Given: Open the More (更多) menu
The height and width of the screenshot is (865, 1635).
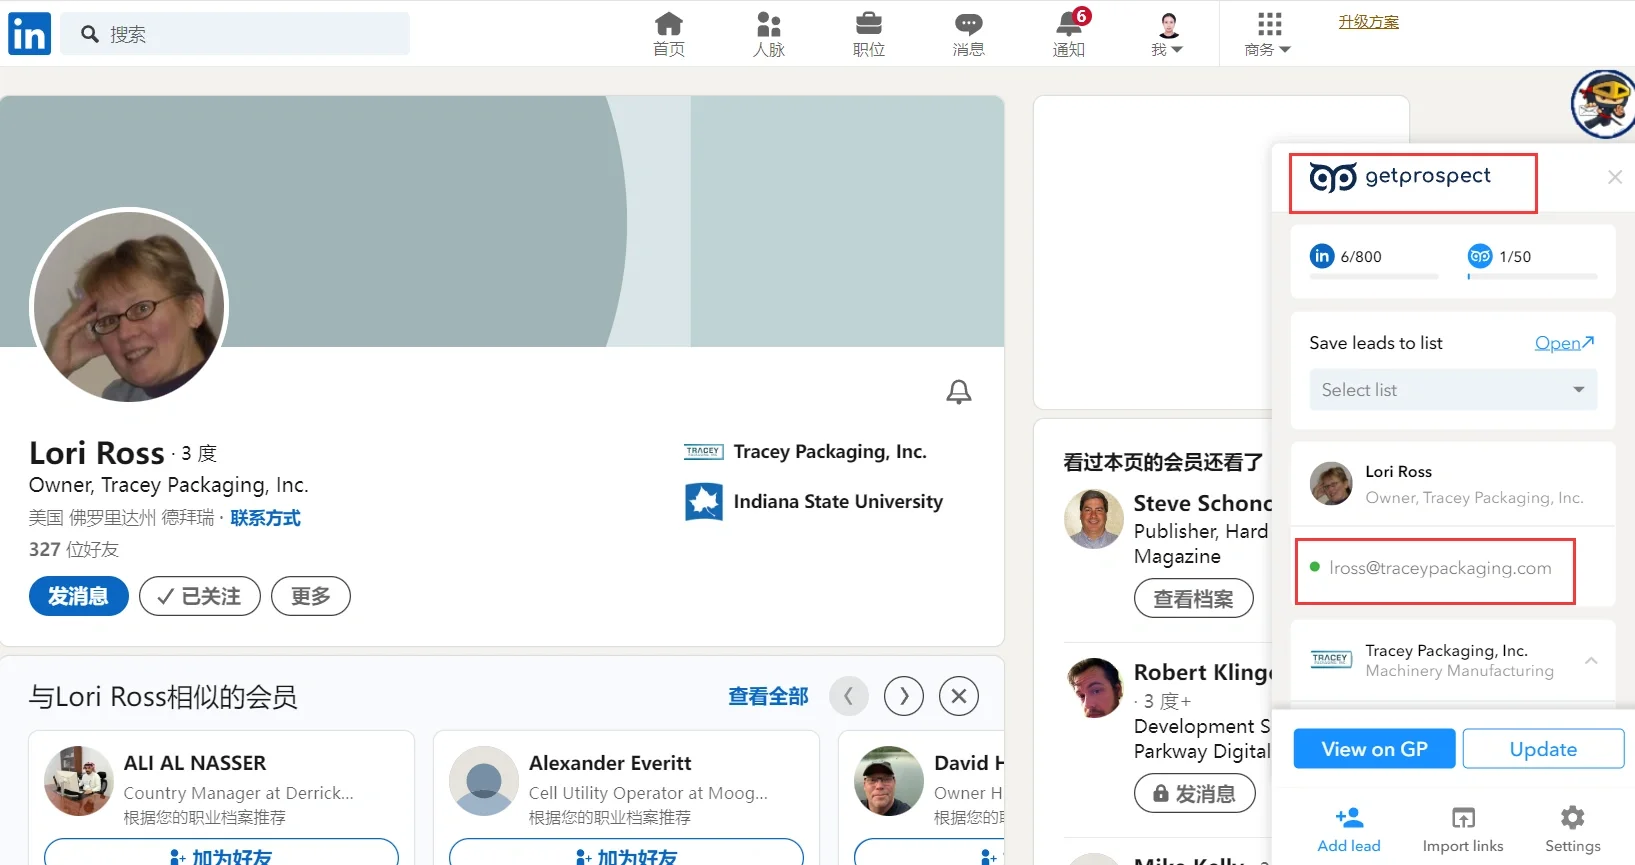Looking at the screenshot, I should pyautogui.click(x=311, y=596).
